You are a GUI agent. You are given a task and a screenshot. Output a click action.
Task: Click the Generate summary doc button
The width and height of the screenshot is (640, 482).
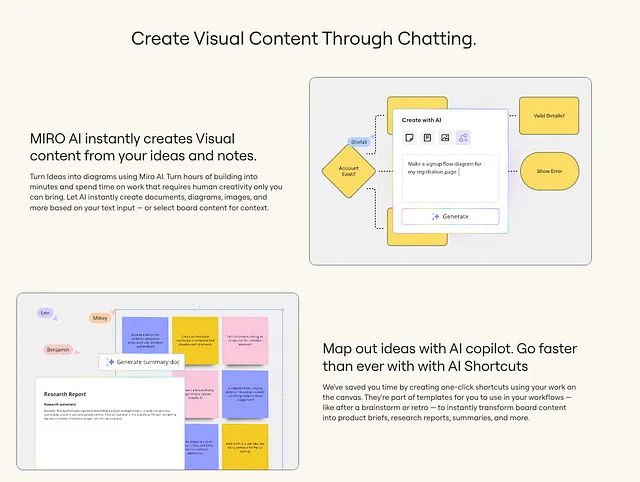point(142,362)
